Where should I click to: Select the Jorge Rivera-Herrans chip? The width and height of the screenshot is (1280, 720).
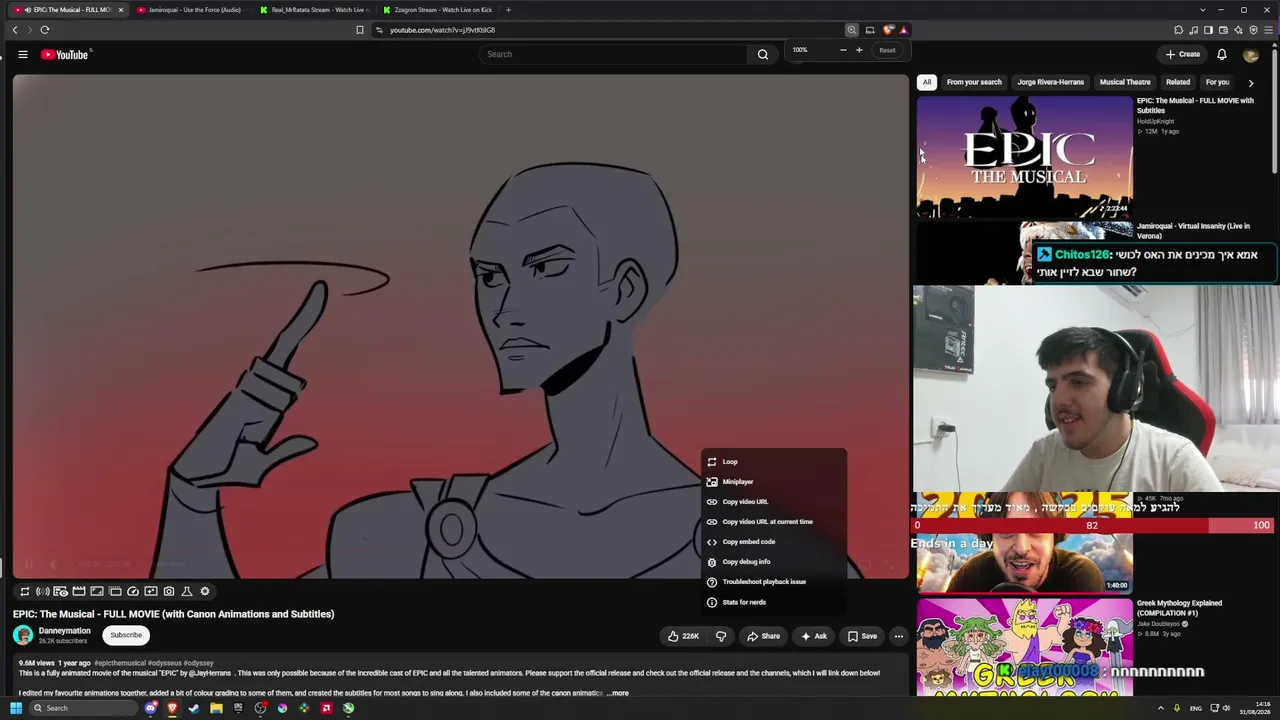pos(1050,82)
